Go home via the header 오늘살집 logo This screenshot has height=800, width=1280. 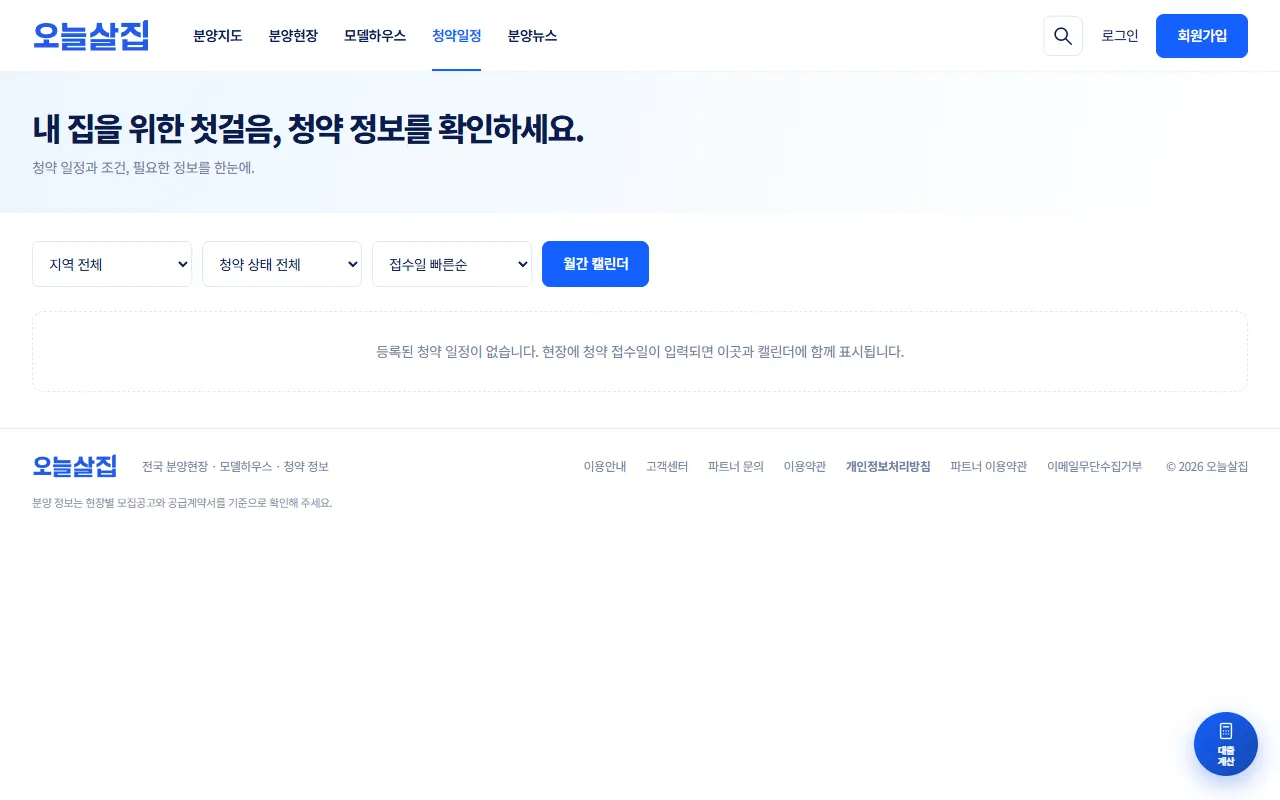(x=91, y=36)
